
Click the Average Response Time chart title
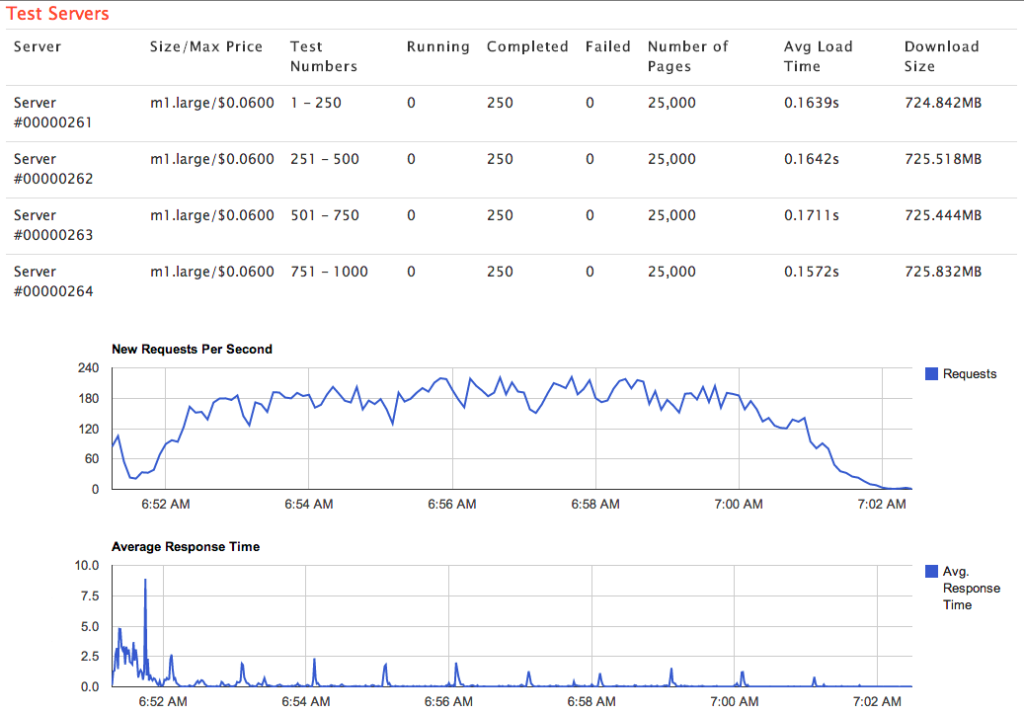coord(185,547)
